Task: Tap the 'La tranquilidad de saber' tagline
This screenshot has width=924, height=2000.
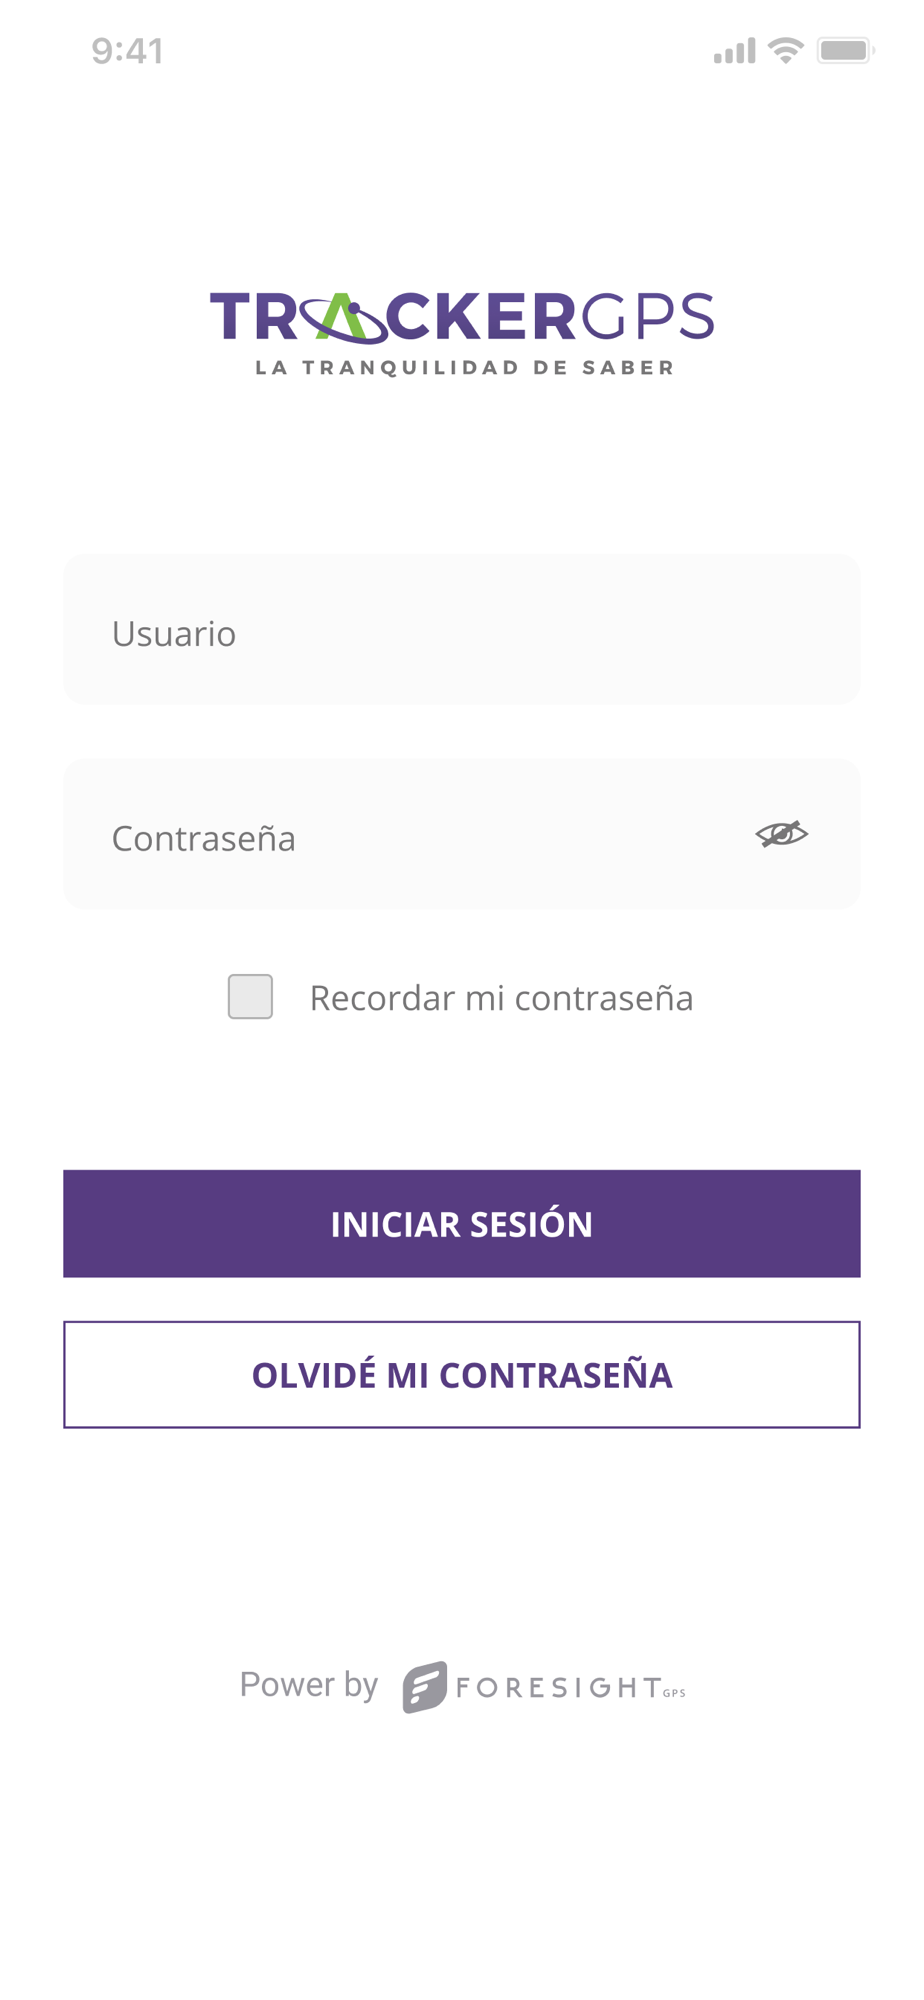Action: [464, 368]
